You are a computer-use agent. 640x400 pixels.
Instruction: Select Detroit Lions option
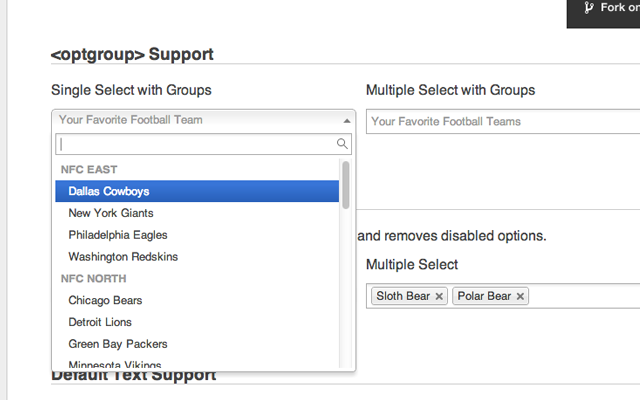click(x=100, y=322)
